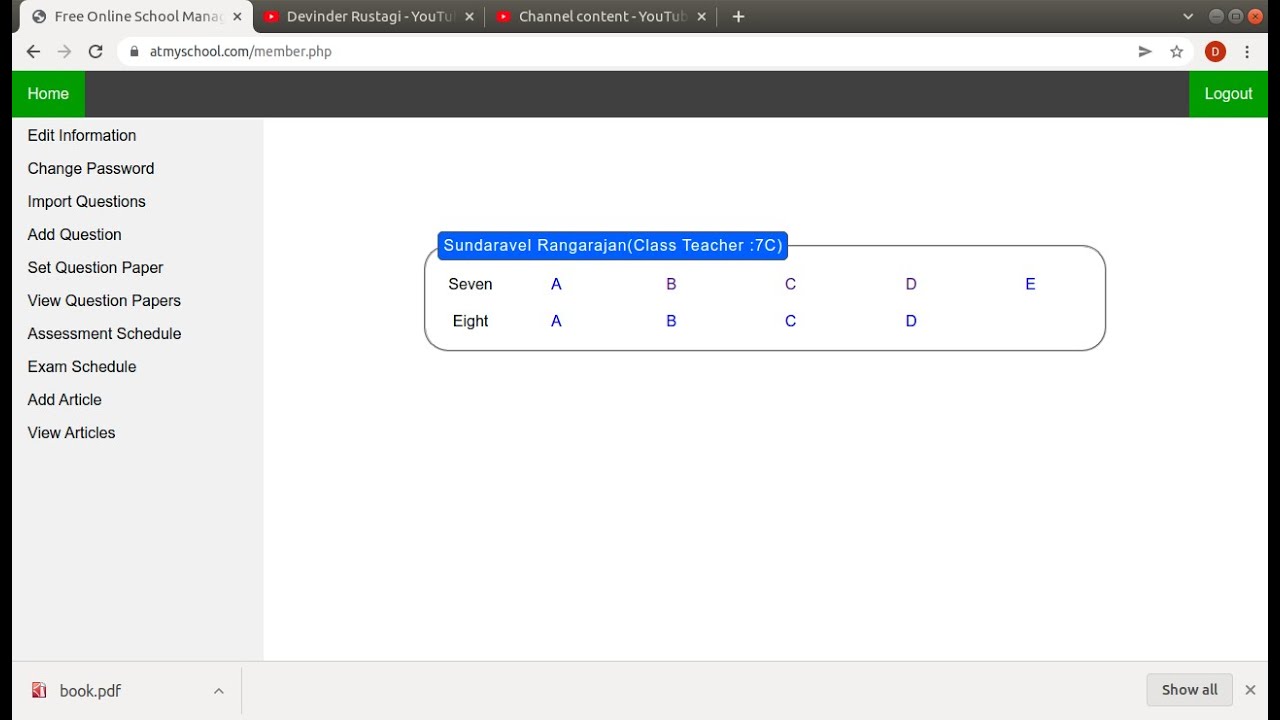Screen dimensions: 1280x720
Task: Select section D in the Eight row
Action: [x=911, y=322]
